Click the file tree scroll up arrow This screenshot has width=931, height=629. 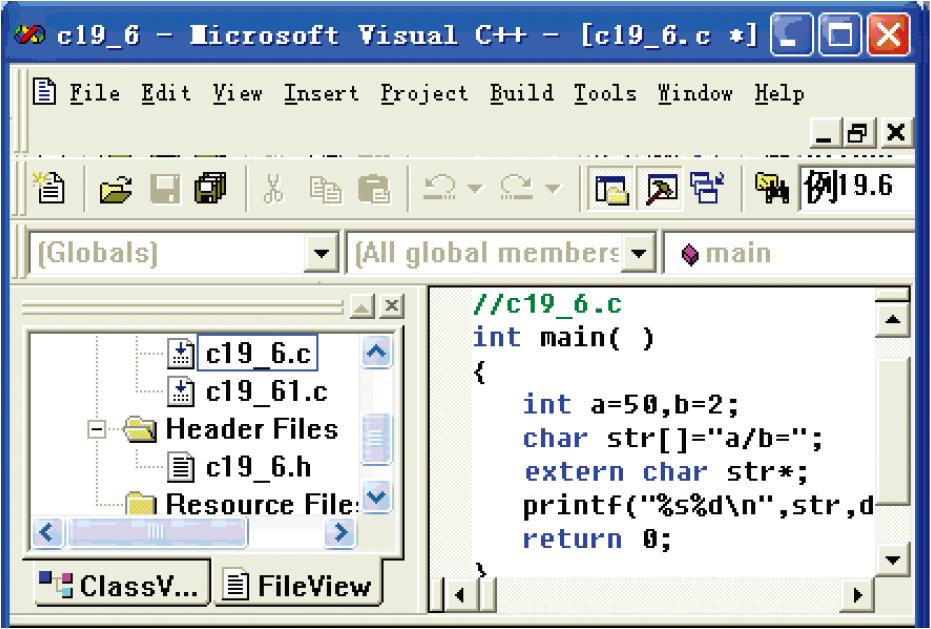(376, 353)
